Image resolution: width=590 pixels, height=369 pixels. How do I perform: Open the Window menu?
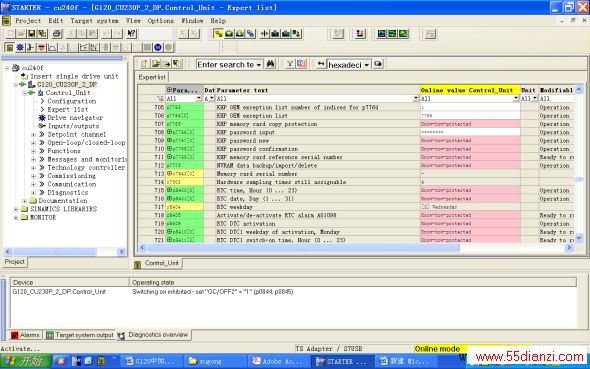(192, 21)
